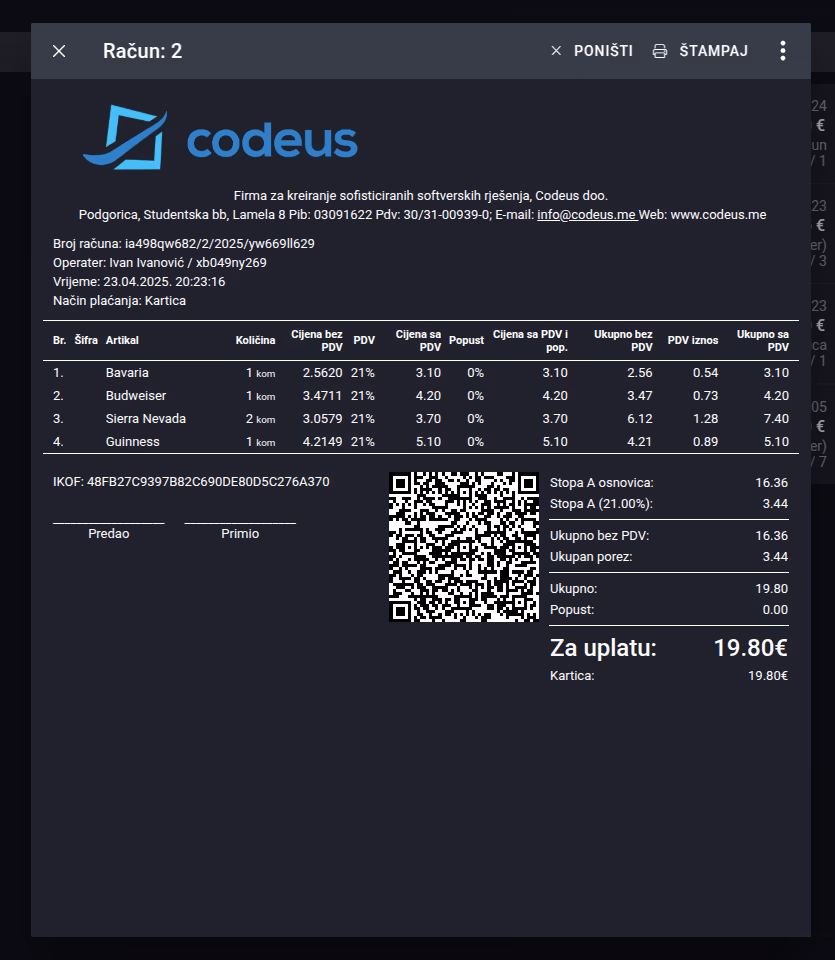Click Budweiser price 3.4711

tap(323, 396)
